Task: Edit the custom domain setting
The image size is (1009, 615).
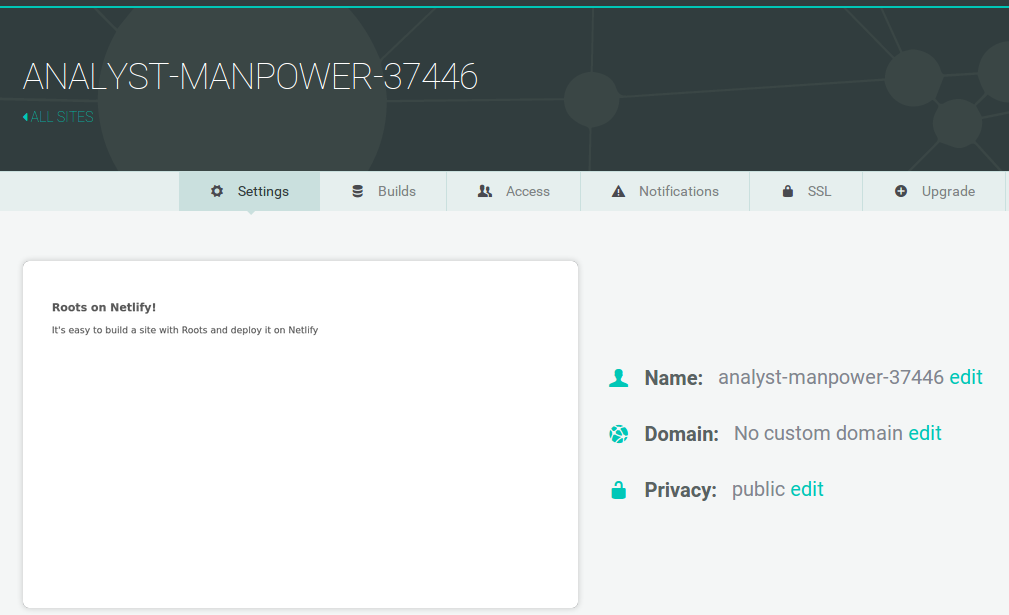Action: [925, 433]
